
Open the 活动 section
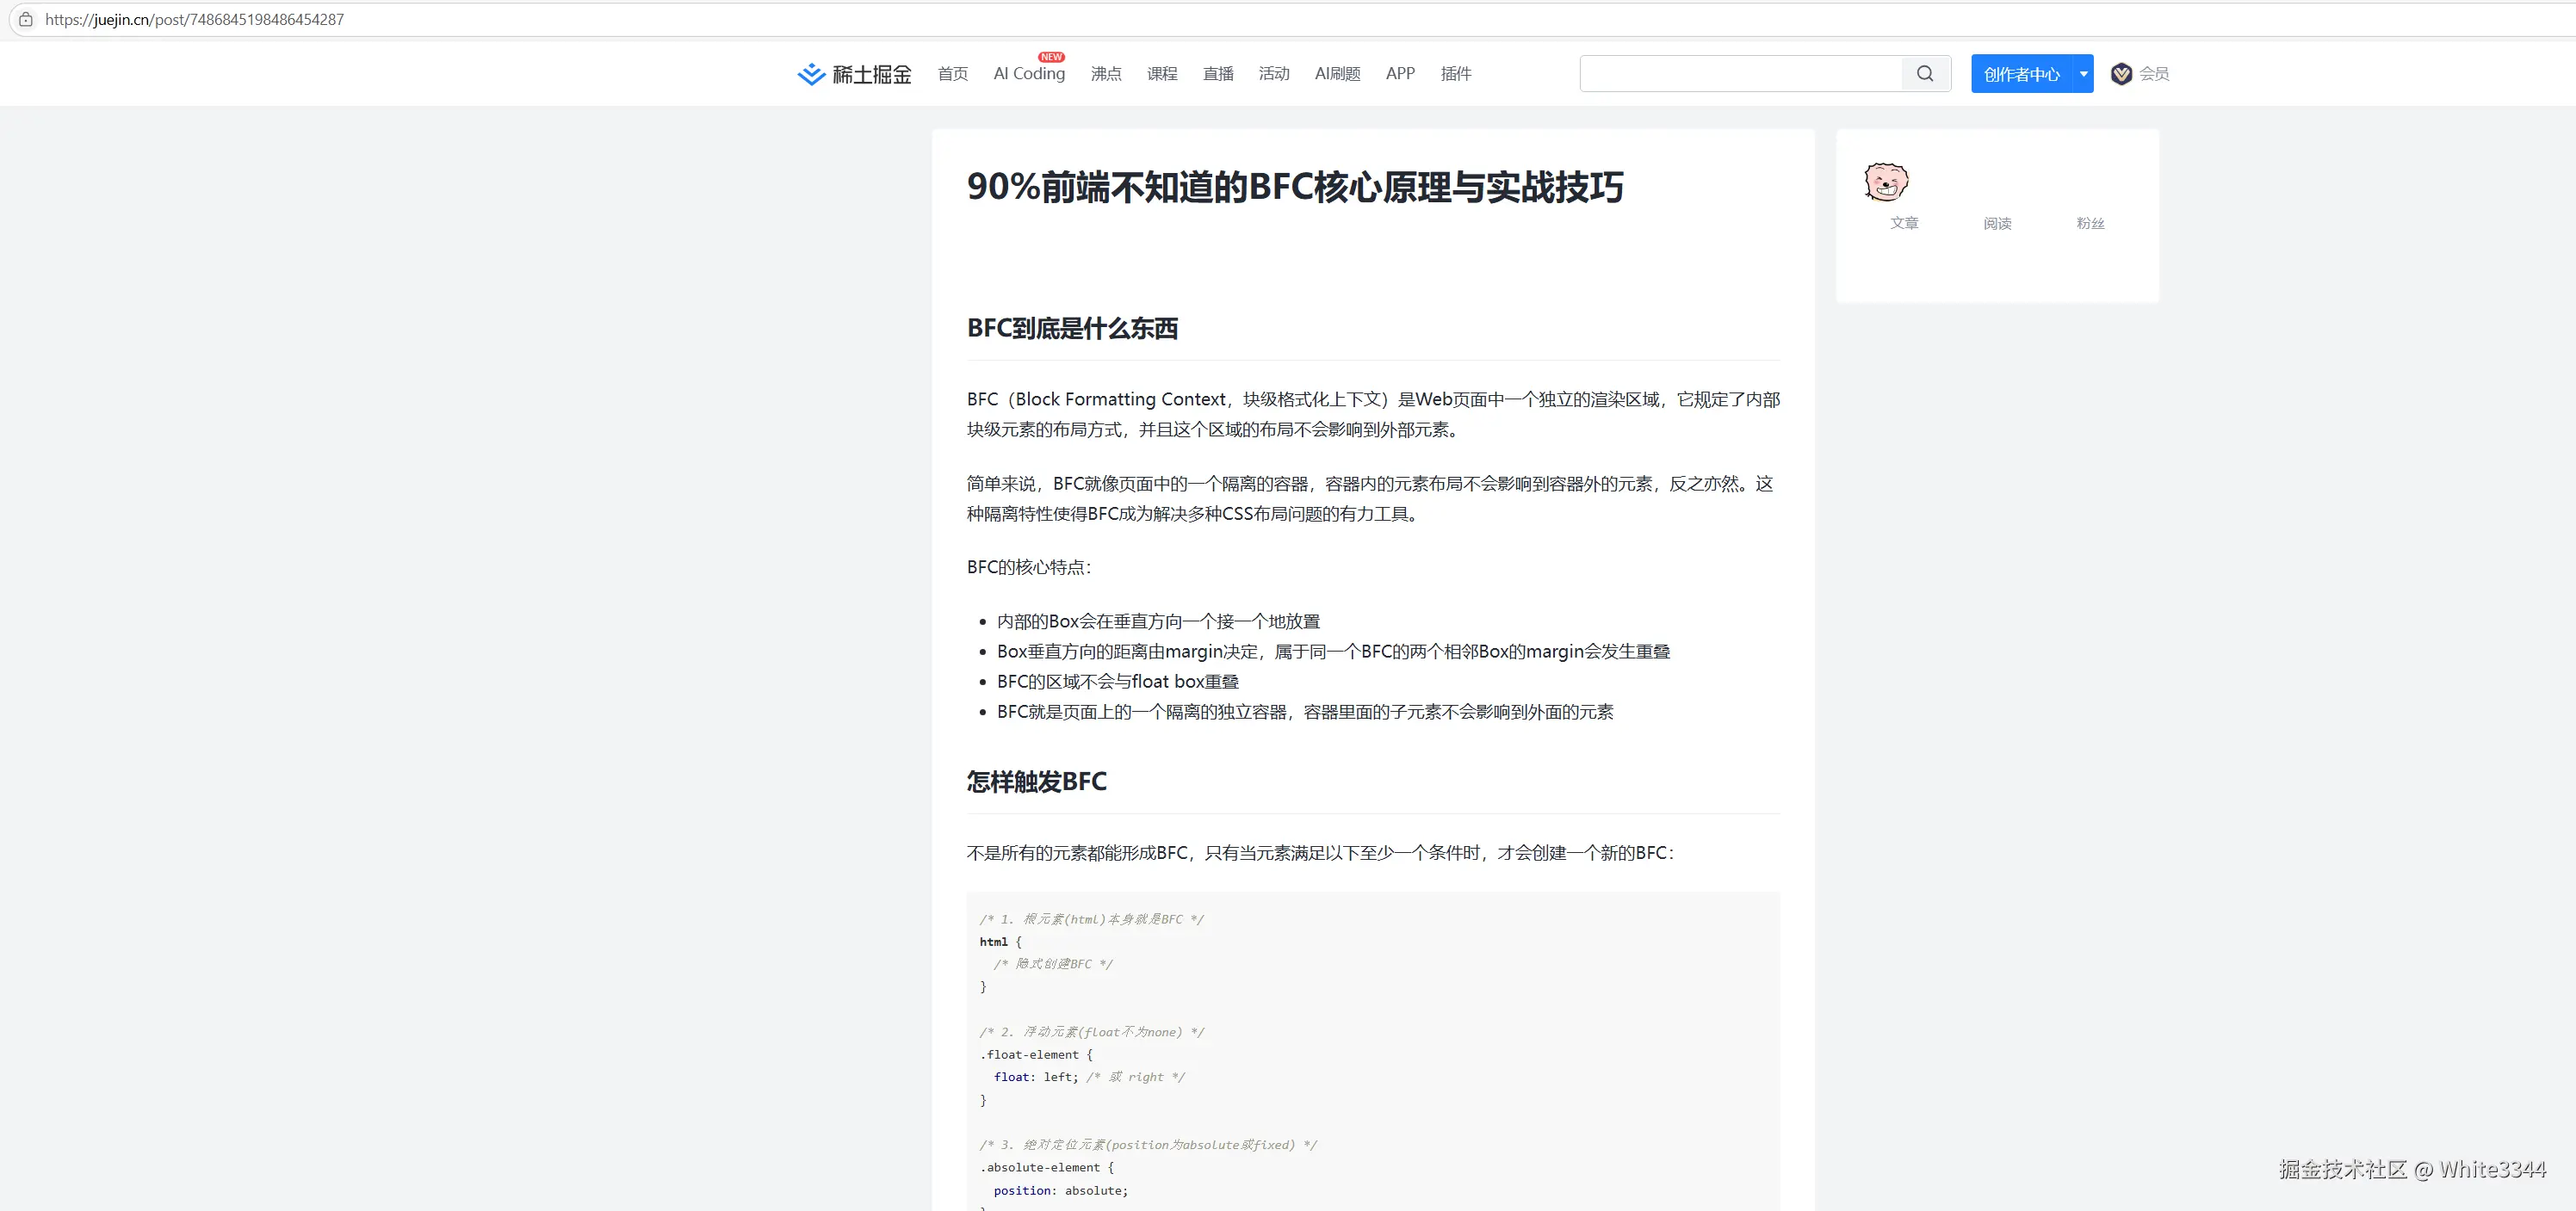click(x=1274, y=73)
